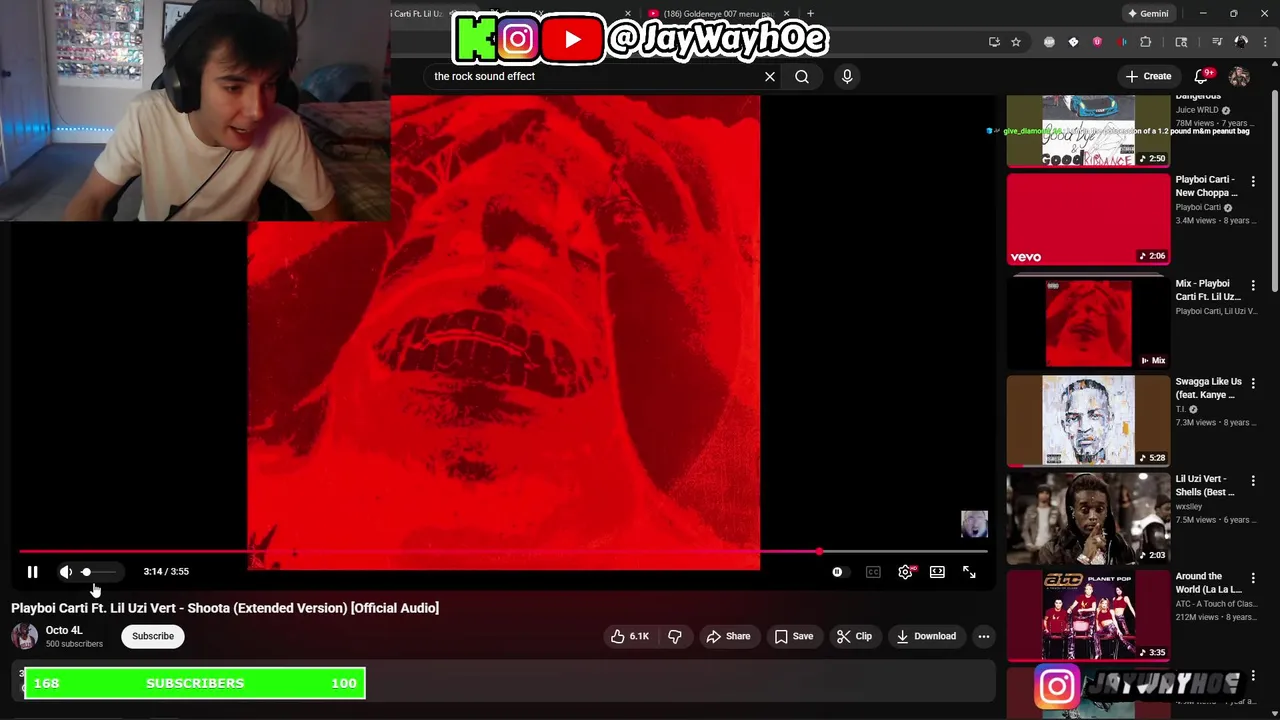The height and width of the screenshot is (720, 1280).
Task: Open Chrome media controls icon
Action: 1217,42
